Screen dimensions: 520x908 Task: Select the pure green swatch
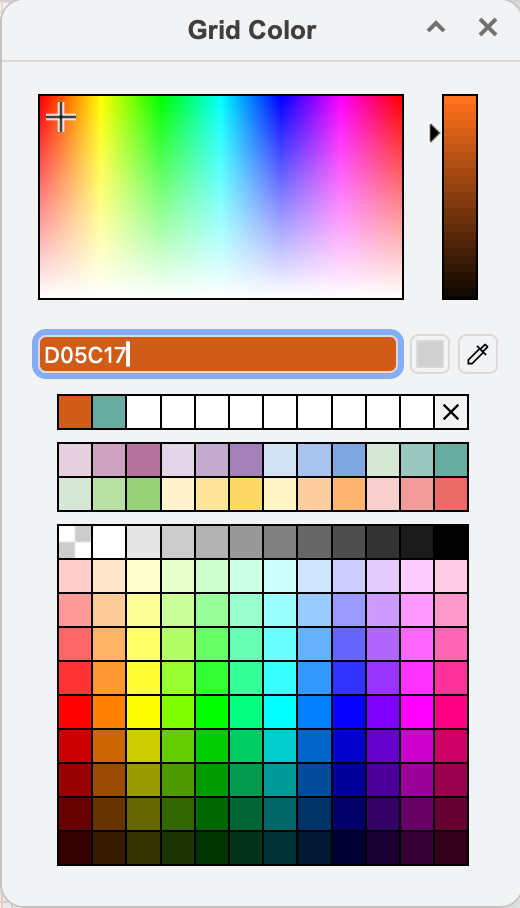point(211,712)
